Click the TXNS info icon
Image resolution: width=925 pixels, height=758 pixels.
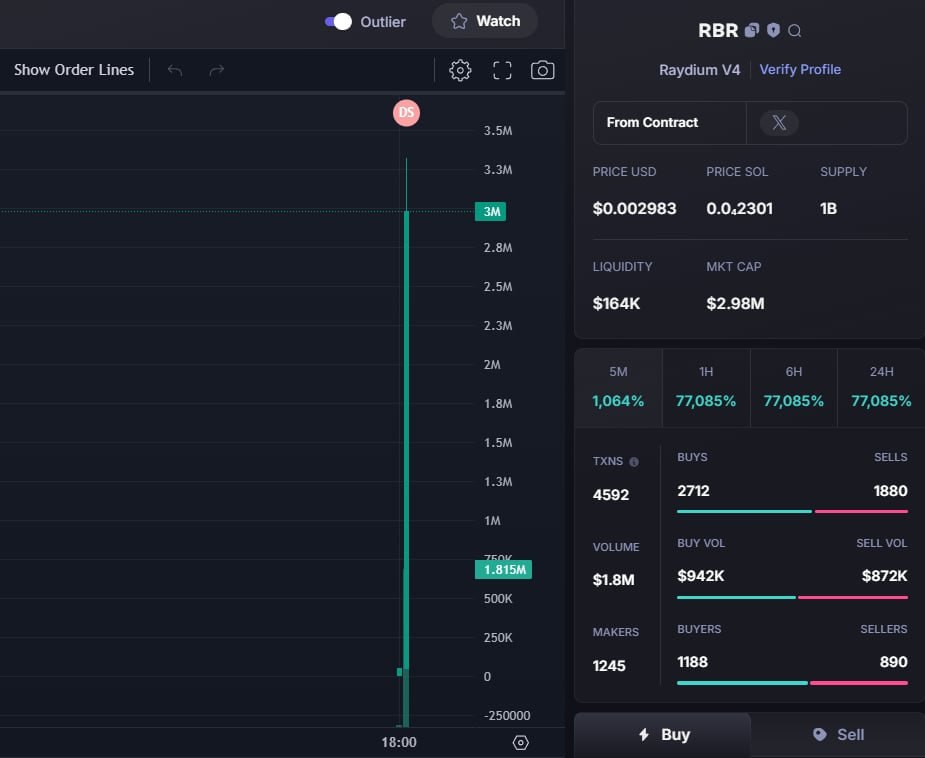(634, 462)
